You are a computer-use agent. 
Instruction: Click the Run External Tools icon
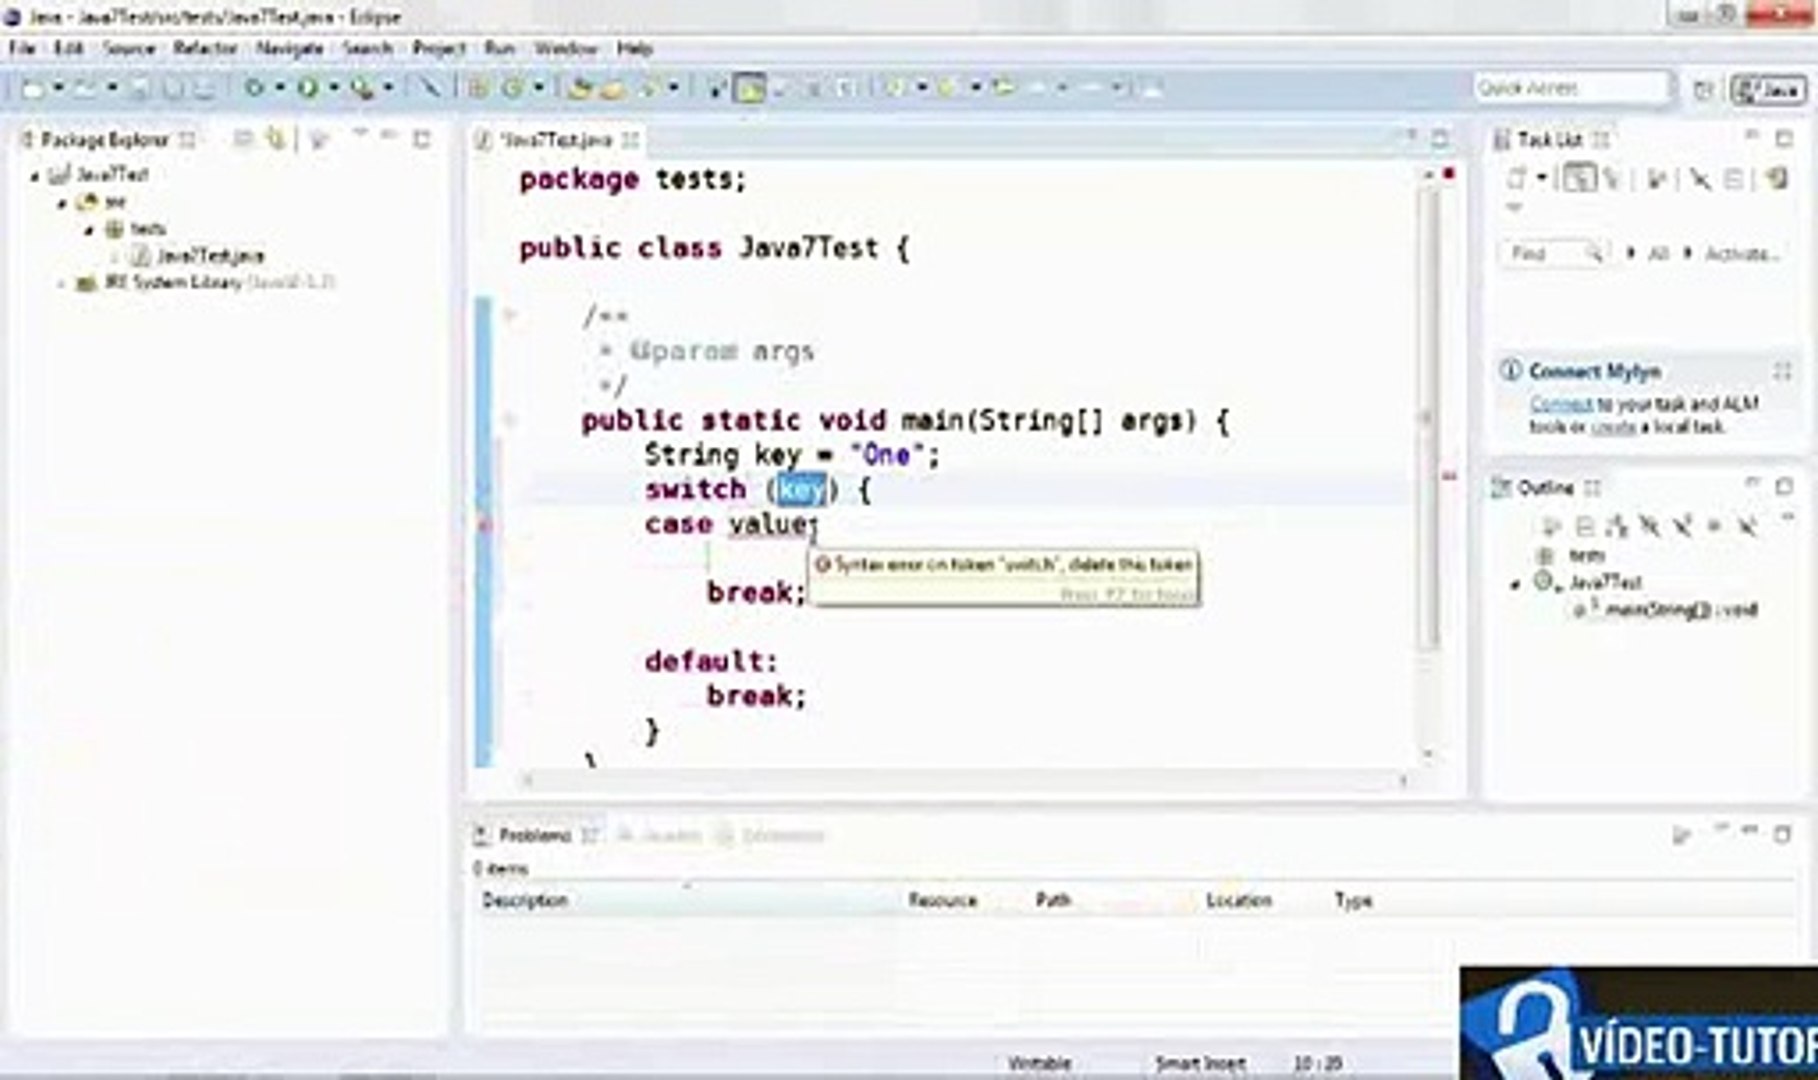(362, 89)
